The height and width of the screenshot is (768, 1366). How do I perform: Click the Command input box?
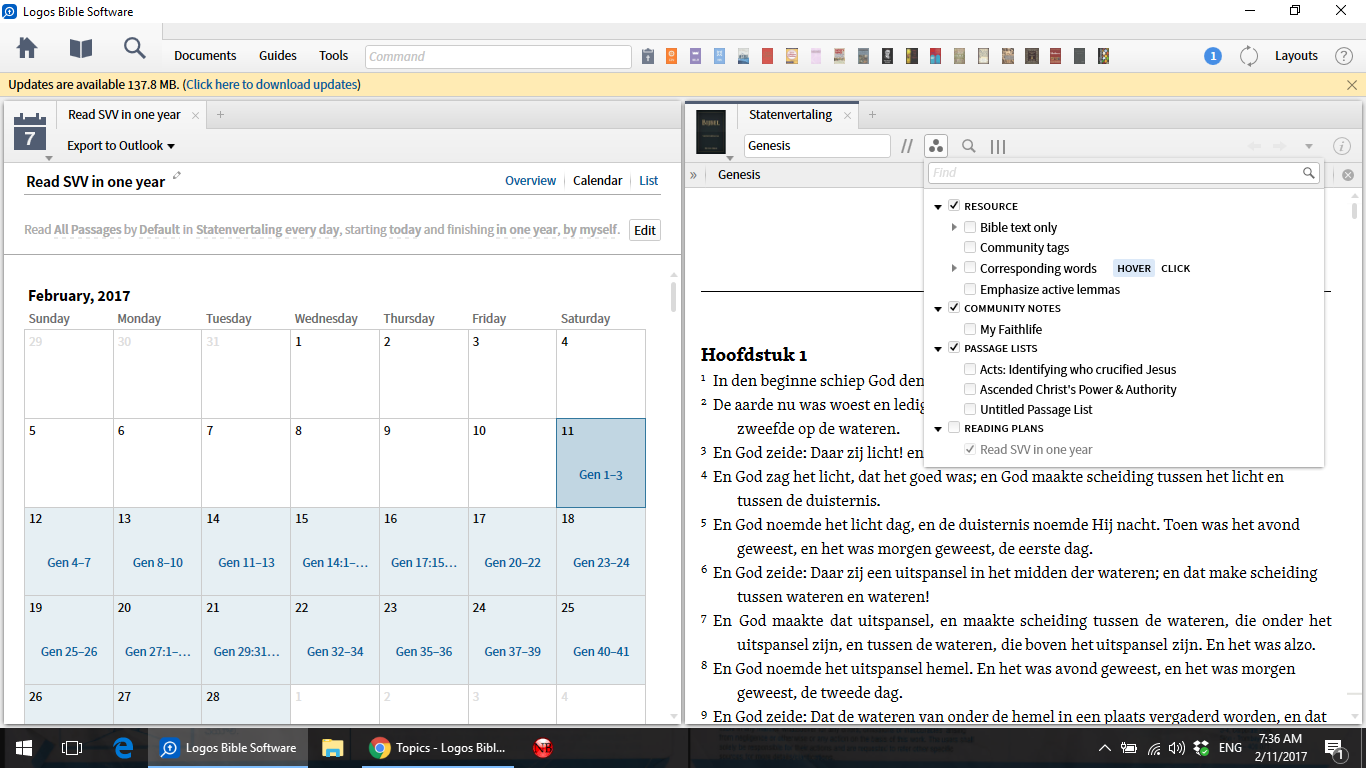click(x=498, y=57)
